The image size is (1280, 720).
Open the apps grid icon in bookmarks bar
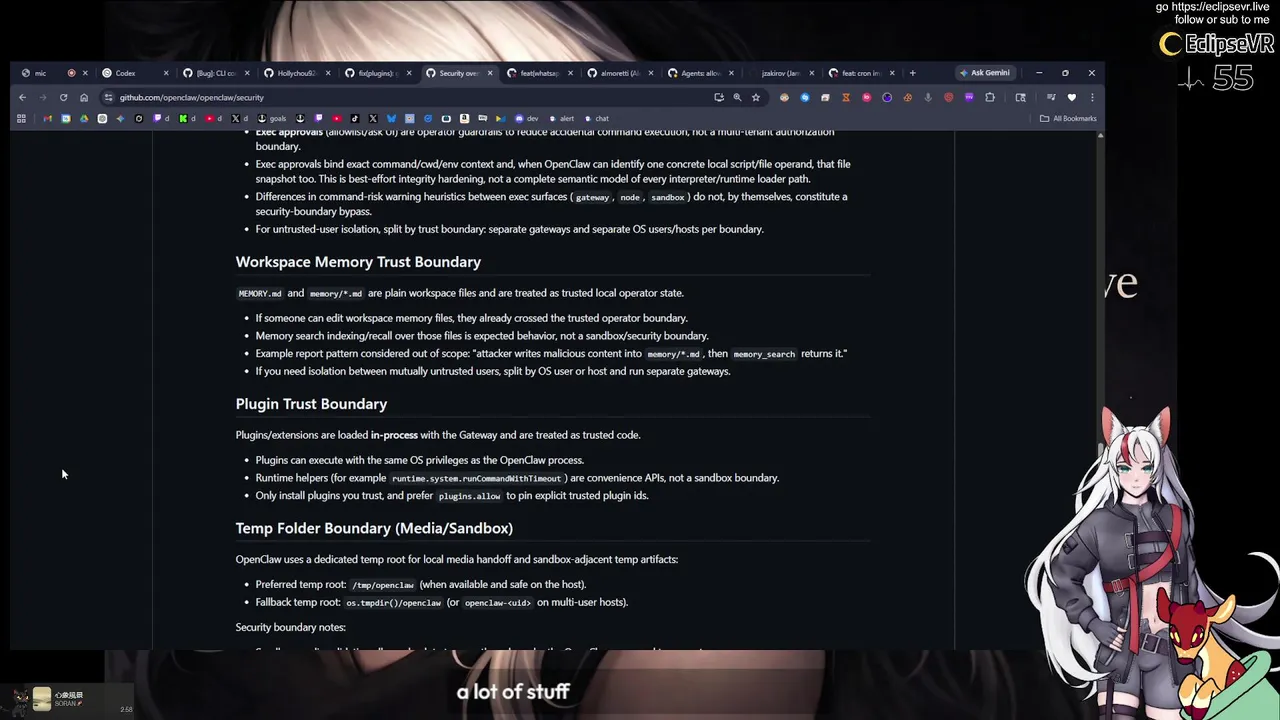21,118
